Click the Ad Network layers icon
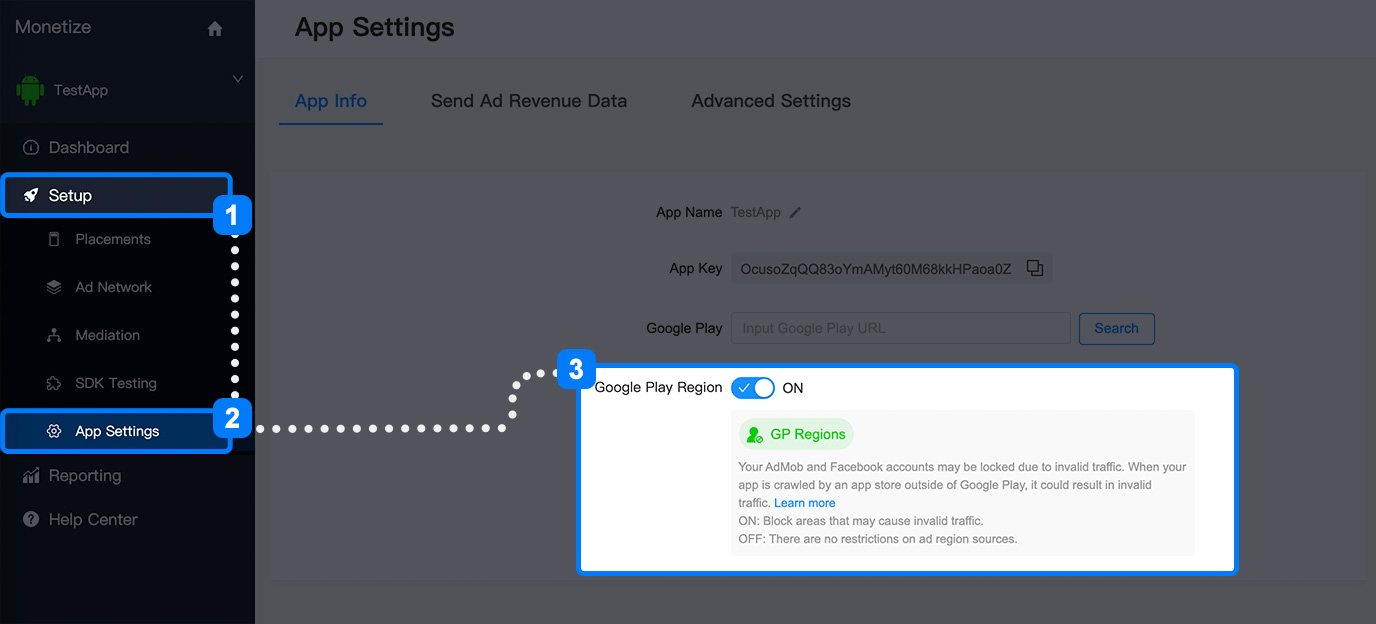Viewport: 1376px width, 624px height. [x=54, y=287]
